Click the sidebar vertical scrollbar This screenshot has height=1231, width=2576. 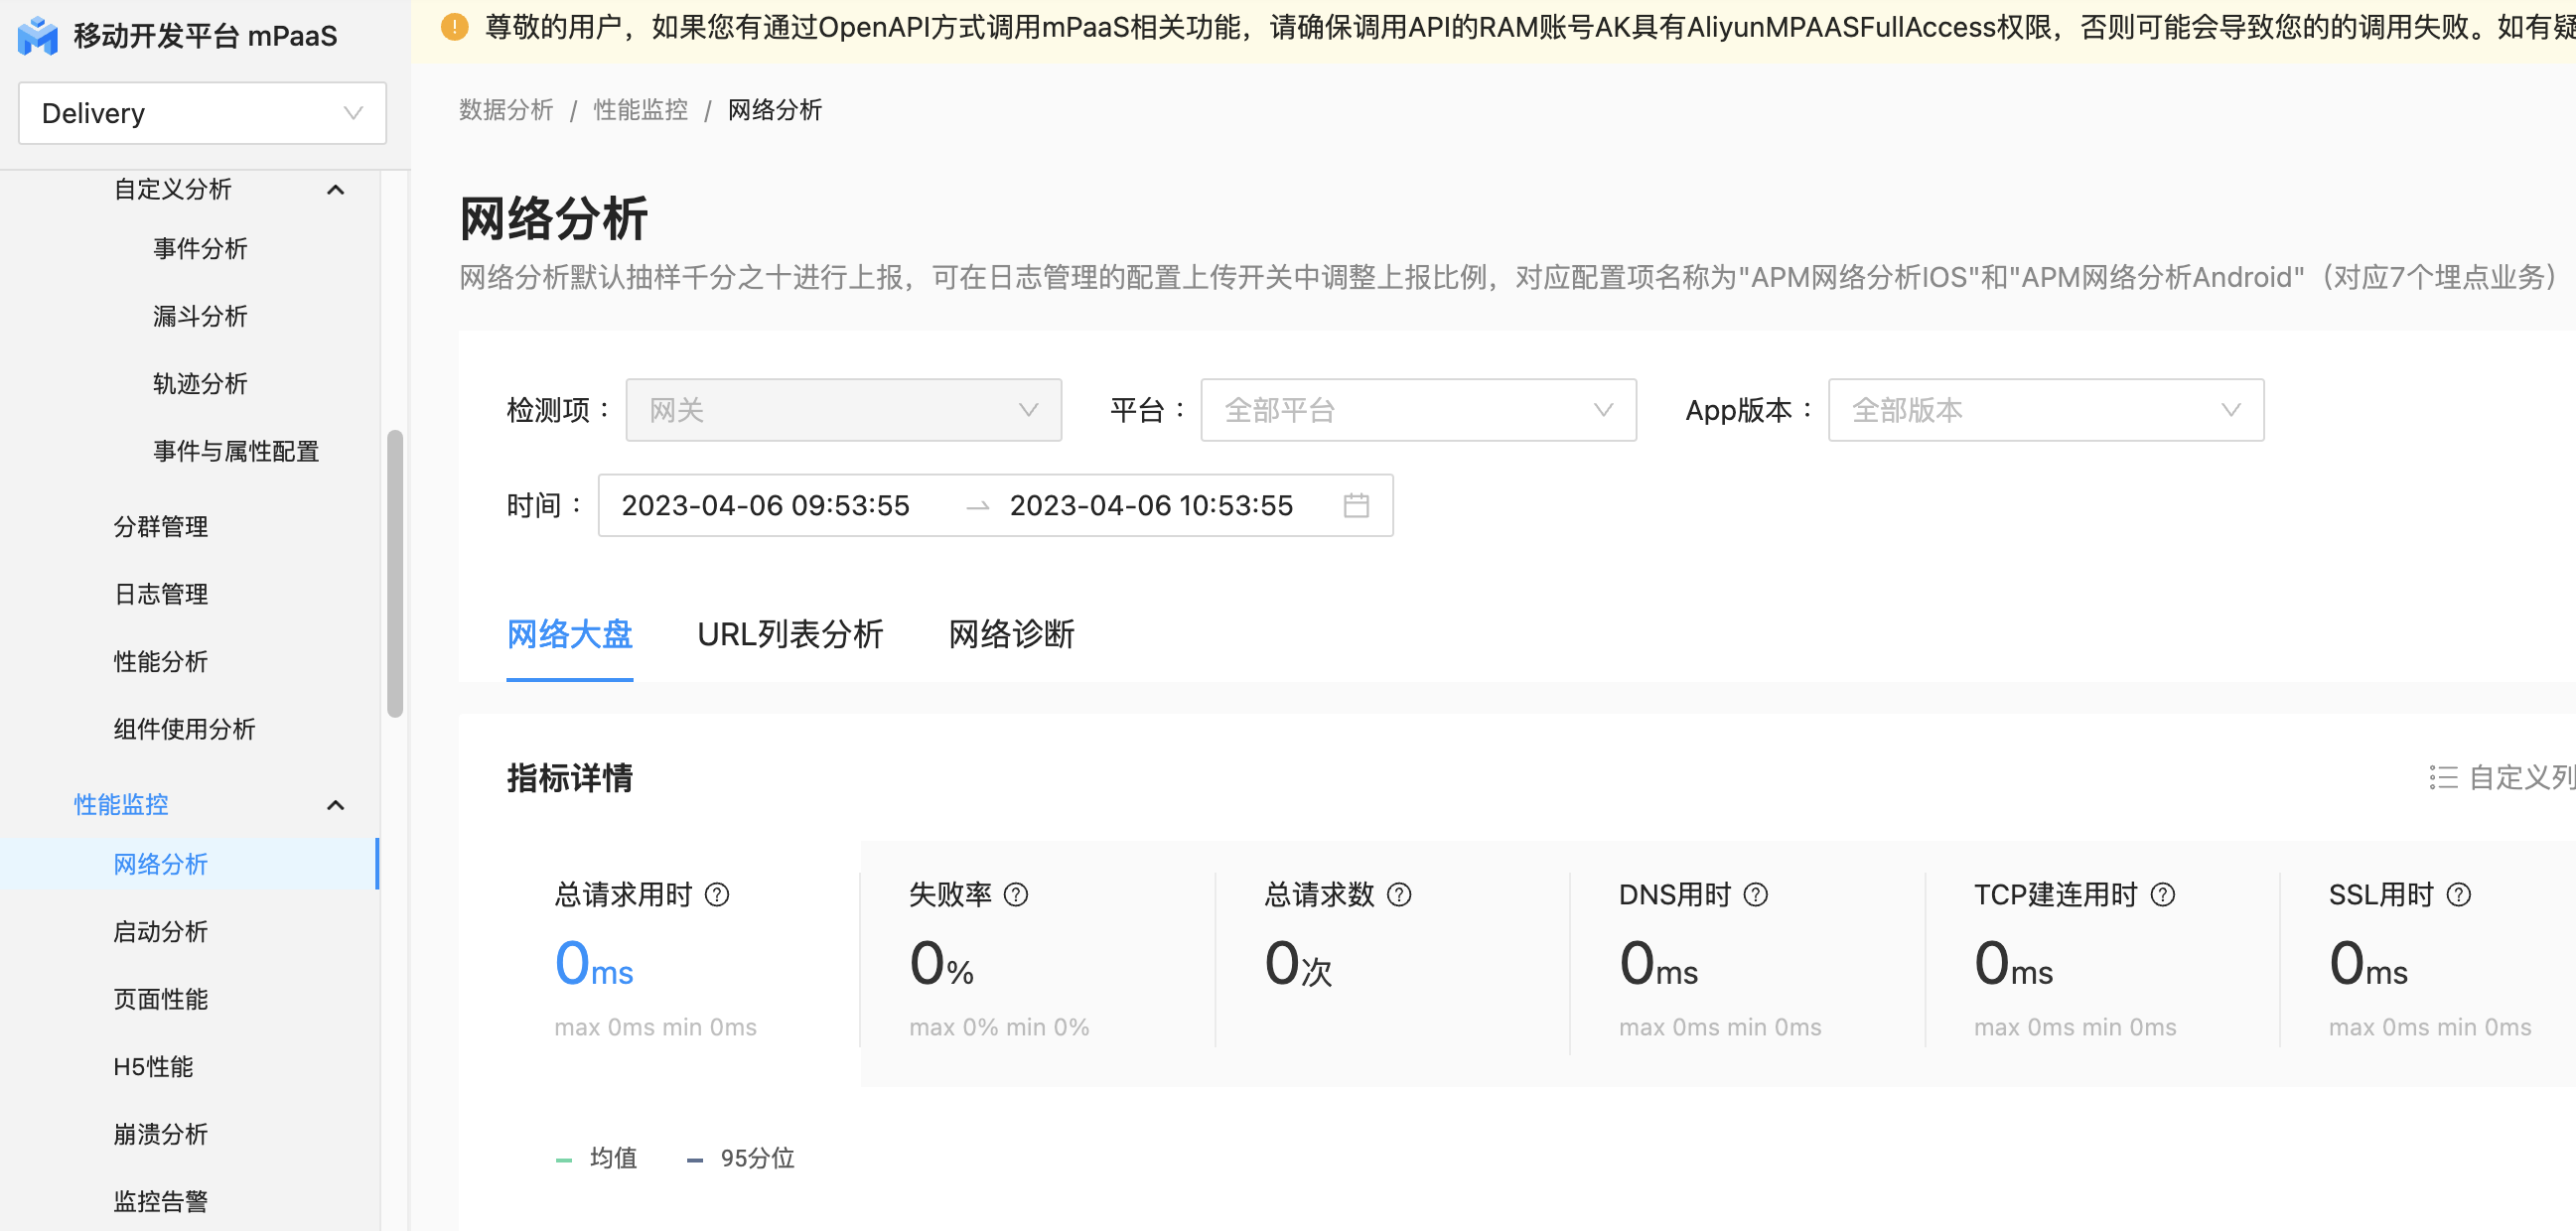point(395,574)
